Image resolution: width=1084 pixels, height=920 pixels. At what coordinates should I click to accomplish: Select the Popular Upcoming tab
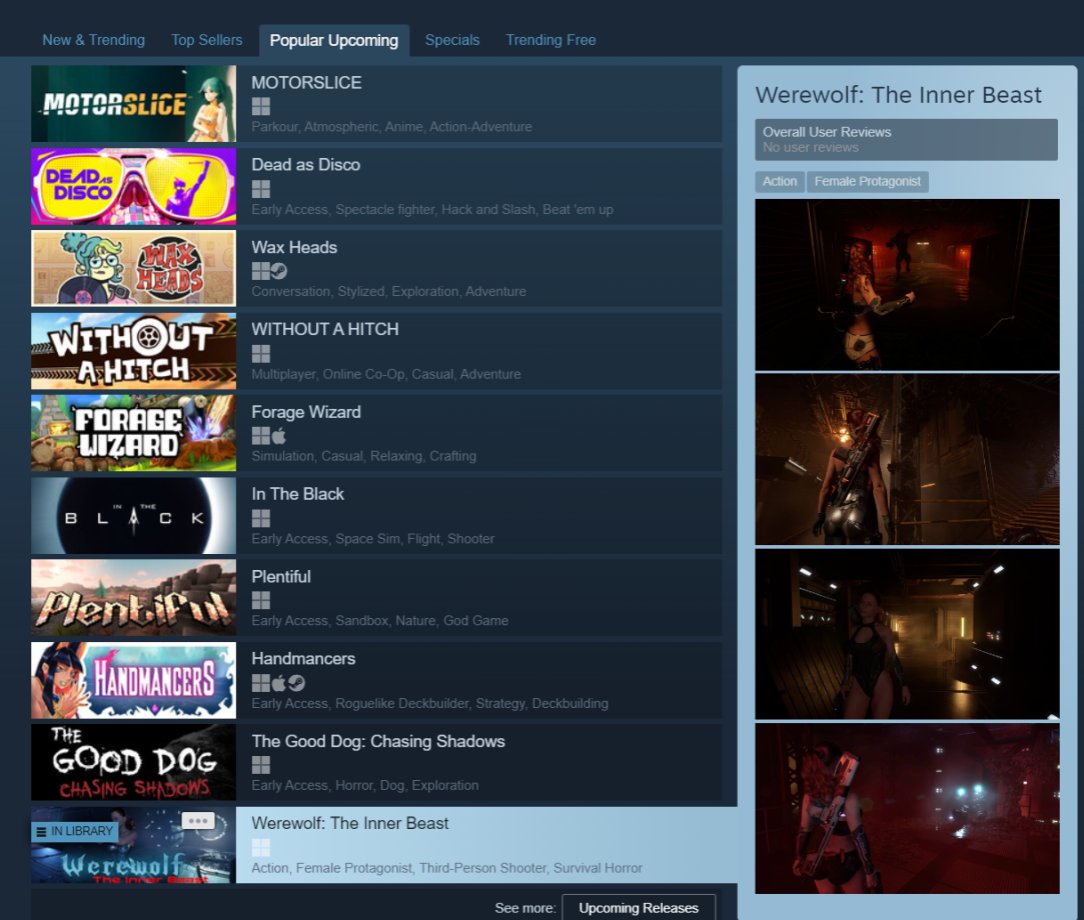[x=334, y=40]
